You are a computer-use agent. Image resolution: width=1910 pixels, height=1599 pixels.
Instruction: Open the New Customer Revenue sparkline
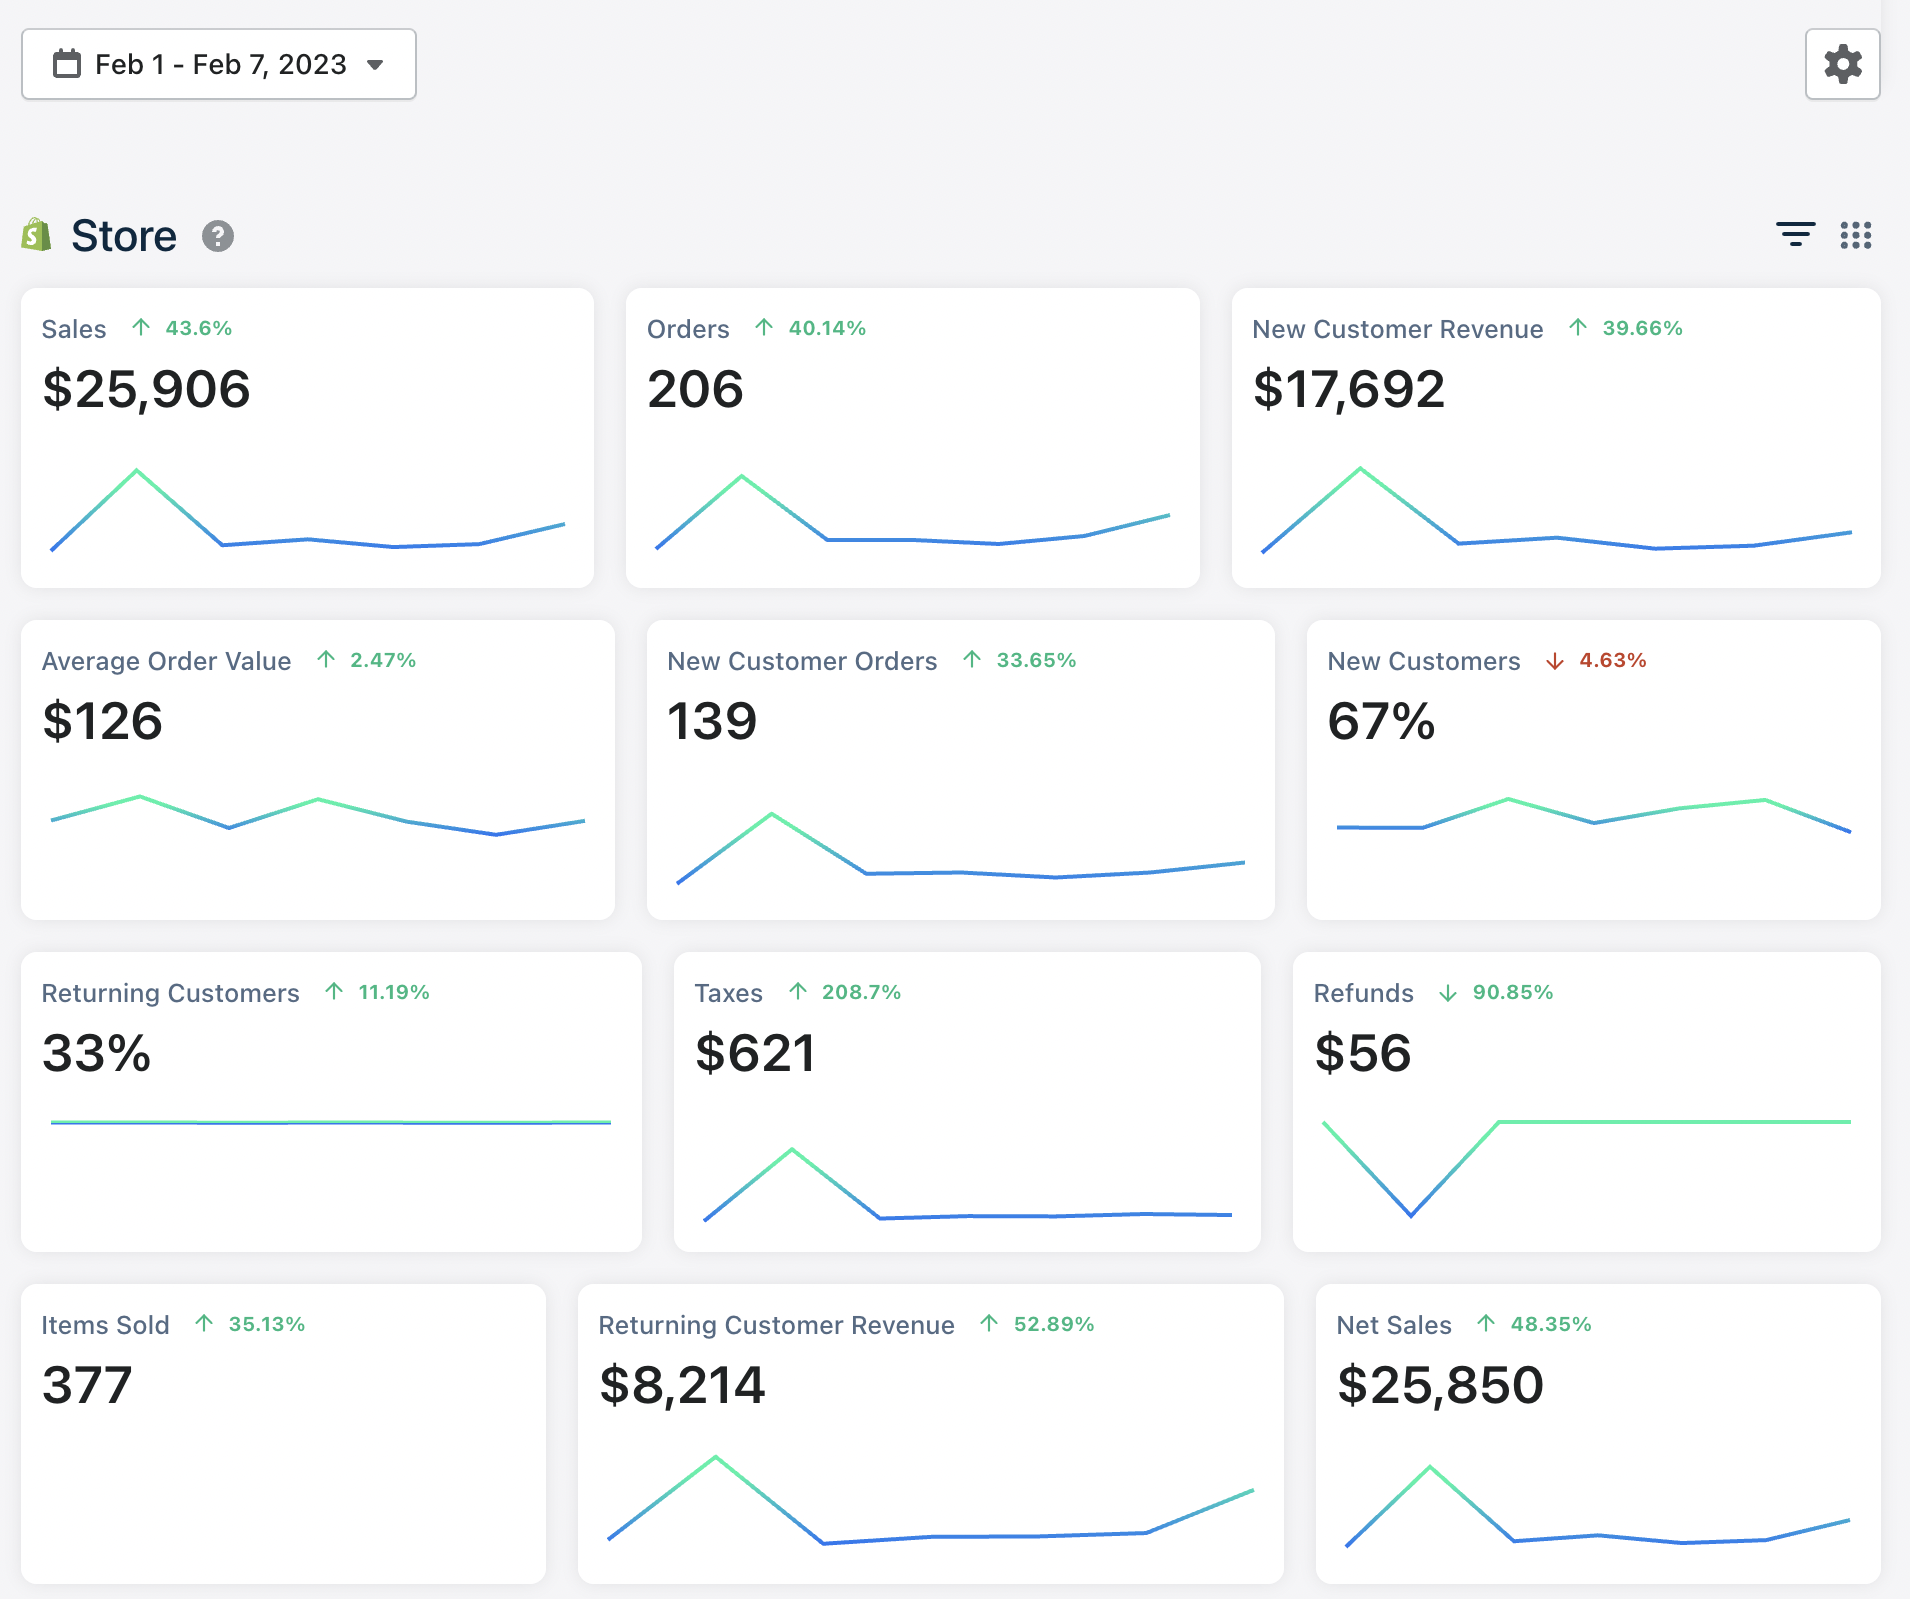(x=1556, y=510)
